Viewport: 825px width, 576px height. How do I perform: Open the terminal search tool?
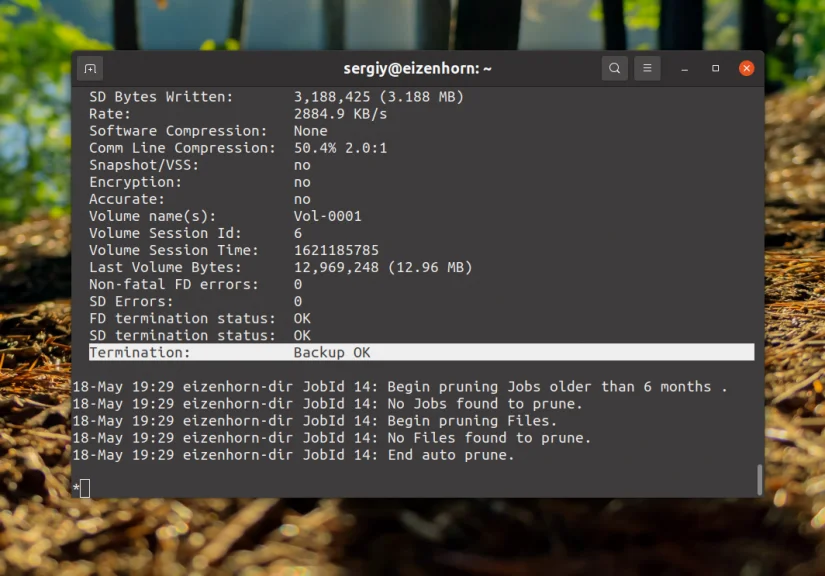click(x=615, y=68)
